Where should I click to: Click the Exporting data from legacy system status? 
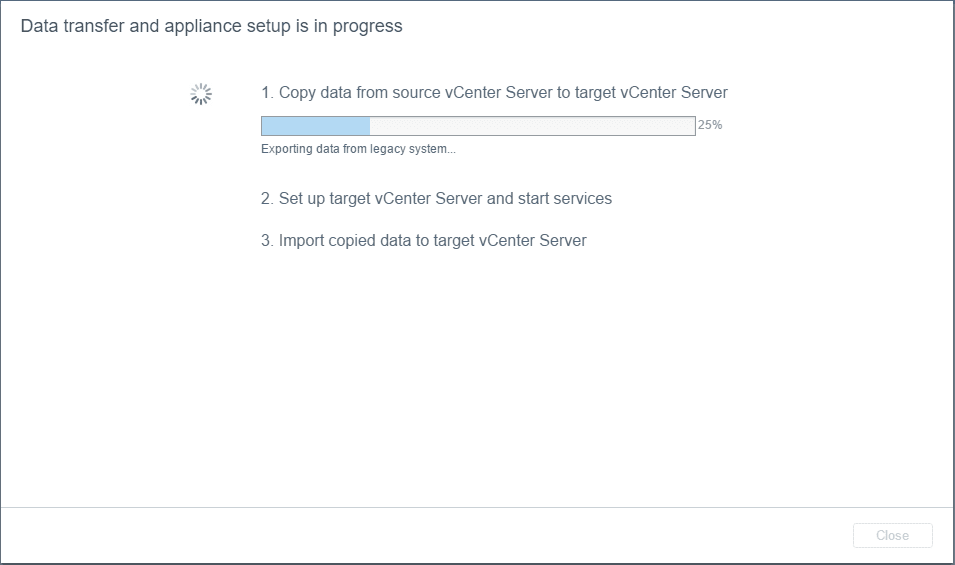pos(358,149)
